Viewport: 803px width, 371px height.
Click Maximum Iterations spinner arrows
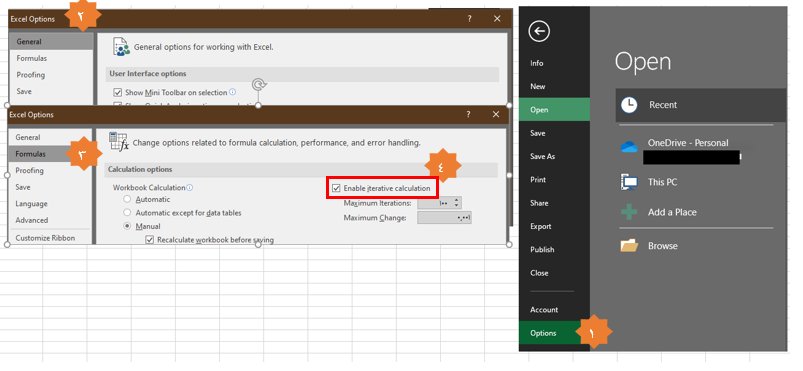pyautogui.click(x=457, y=203)
